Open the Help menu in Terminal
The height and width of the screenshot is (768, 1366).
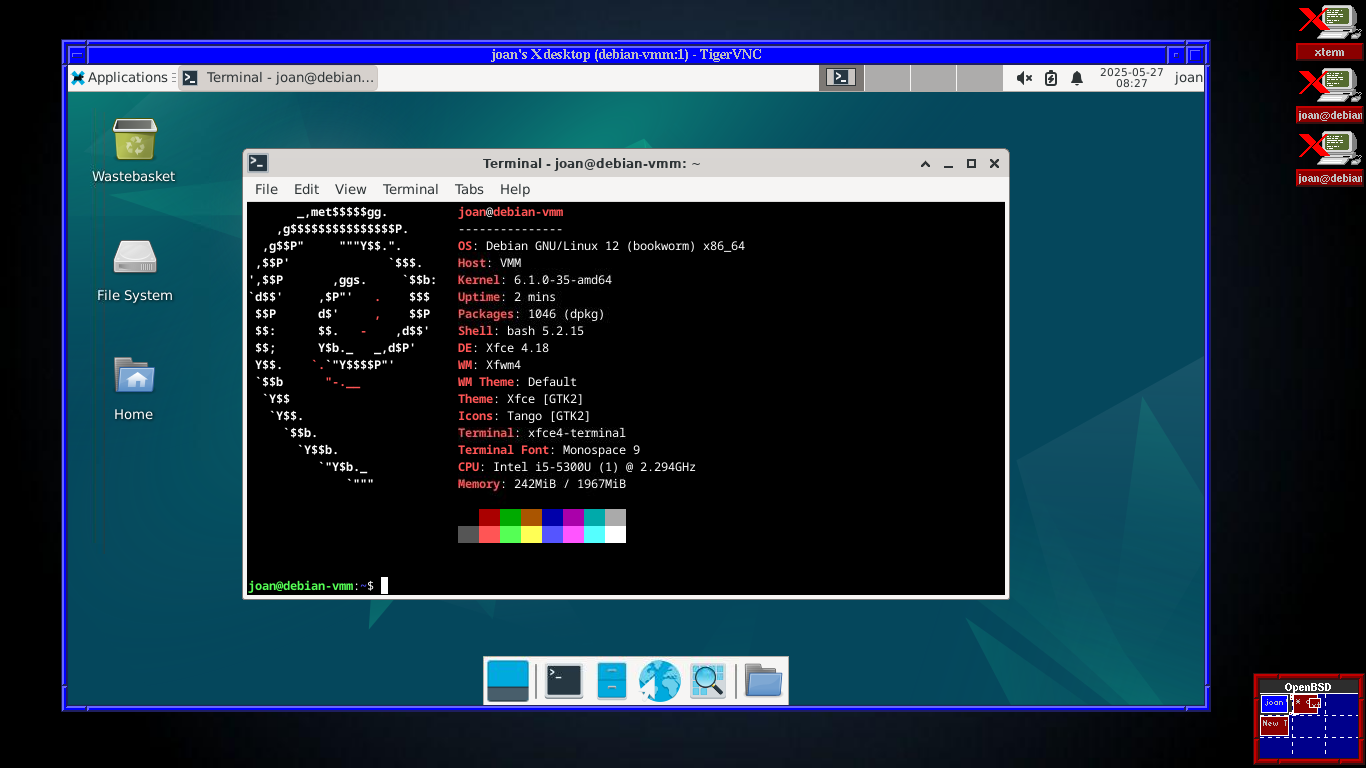pos(515,189)
